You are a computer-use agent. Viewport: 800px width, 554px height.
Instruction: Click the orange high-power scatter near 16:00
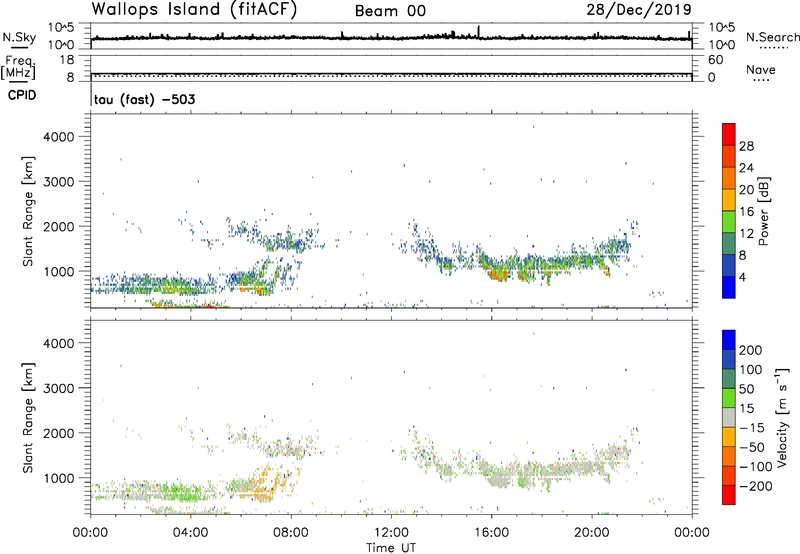point(498,275)
